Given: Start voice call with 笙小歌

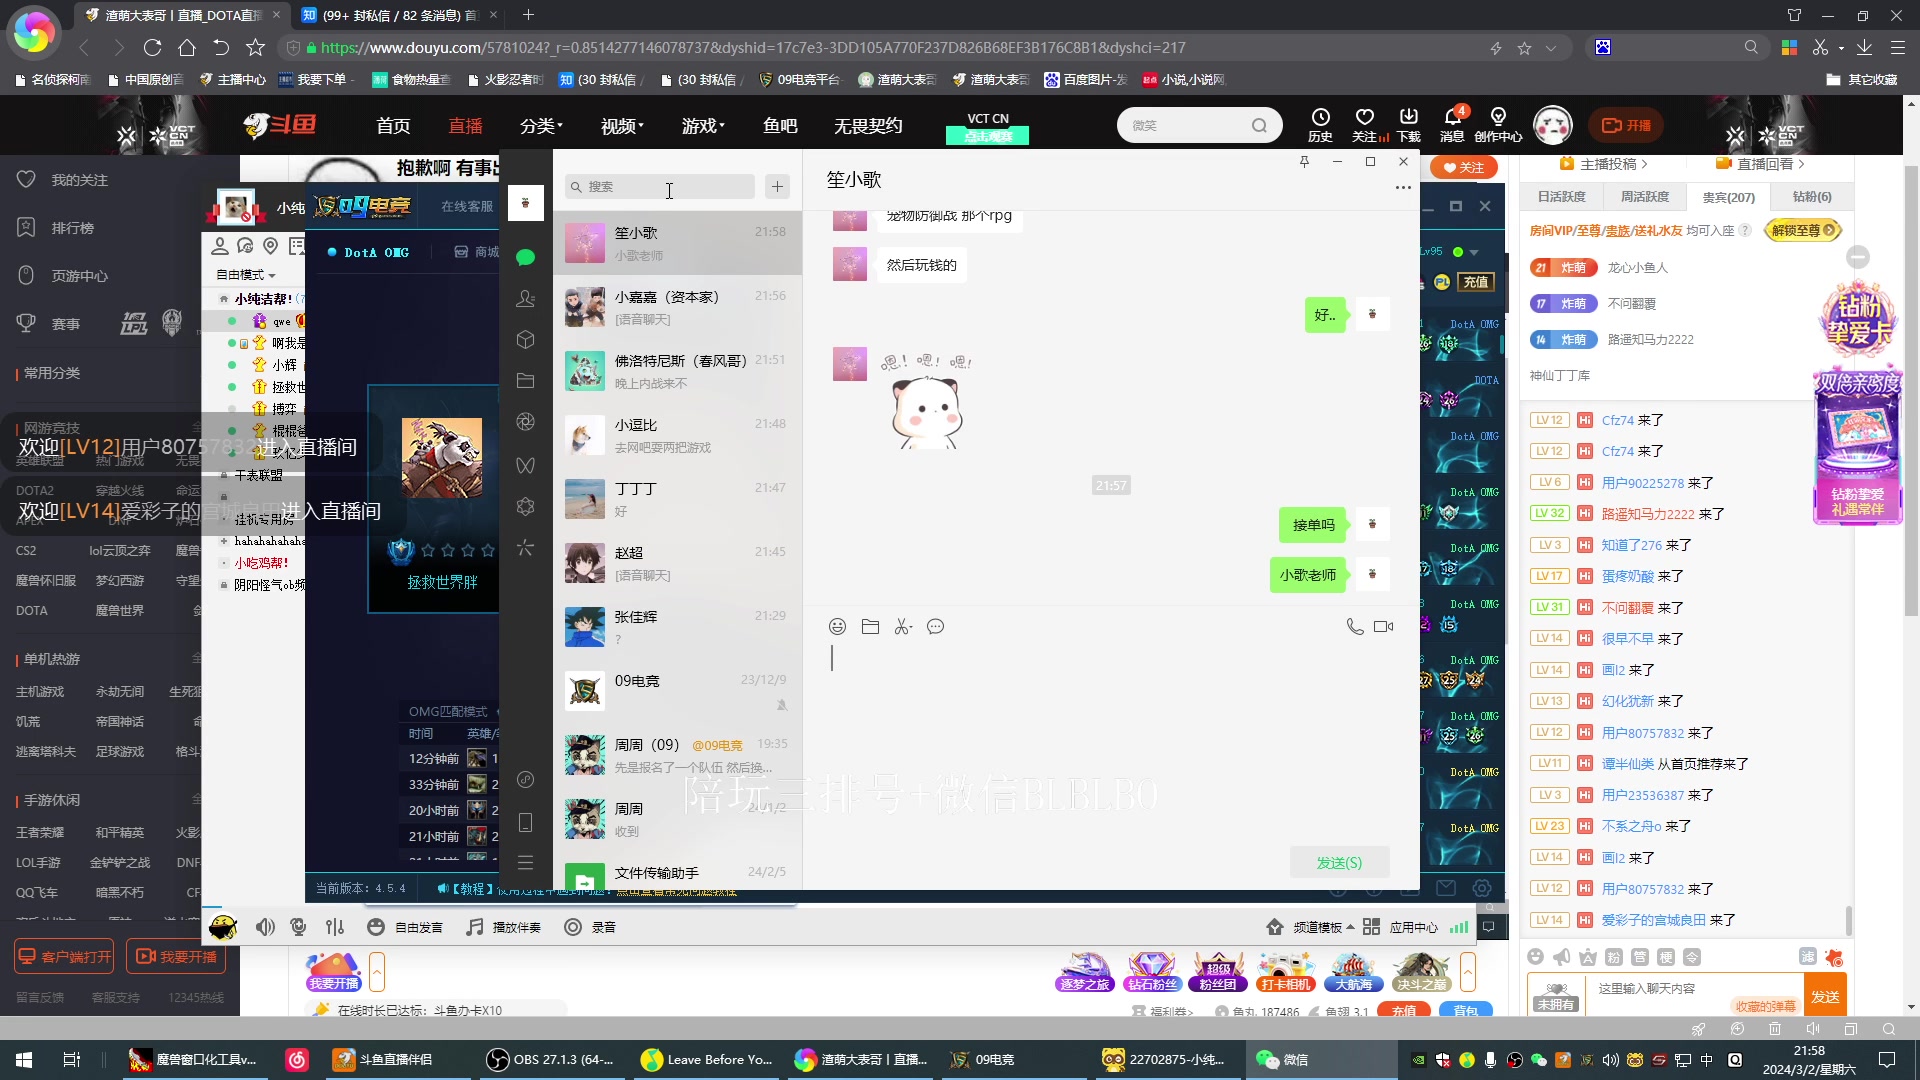Looking at the screenshot, I should click(1355, 627).
